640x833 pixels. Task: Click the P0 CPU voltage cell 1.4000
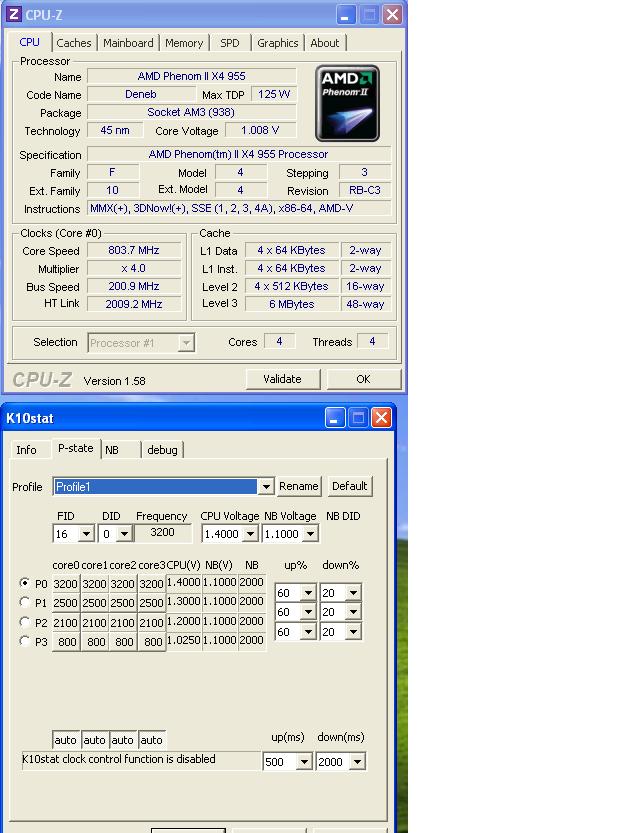(184, 582)
